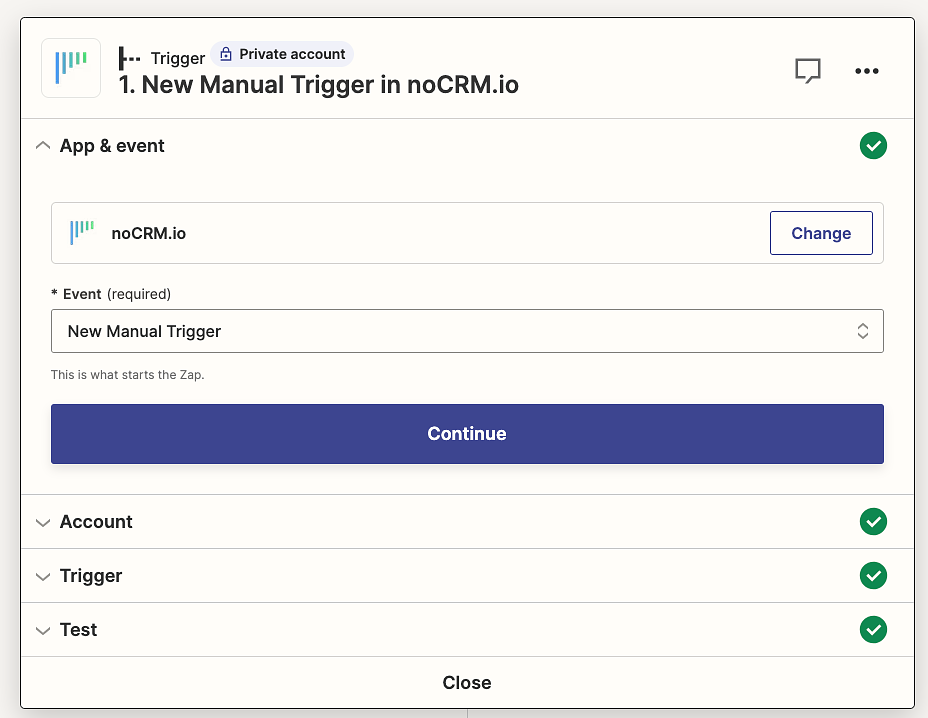Viewport: 928px width, 718px height.
Task: Click the green checkmark beside Account
Action: [873, 521]
